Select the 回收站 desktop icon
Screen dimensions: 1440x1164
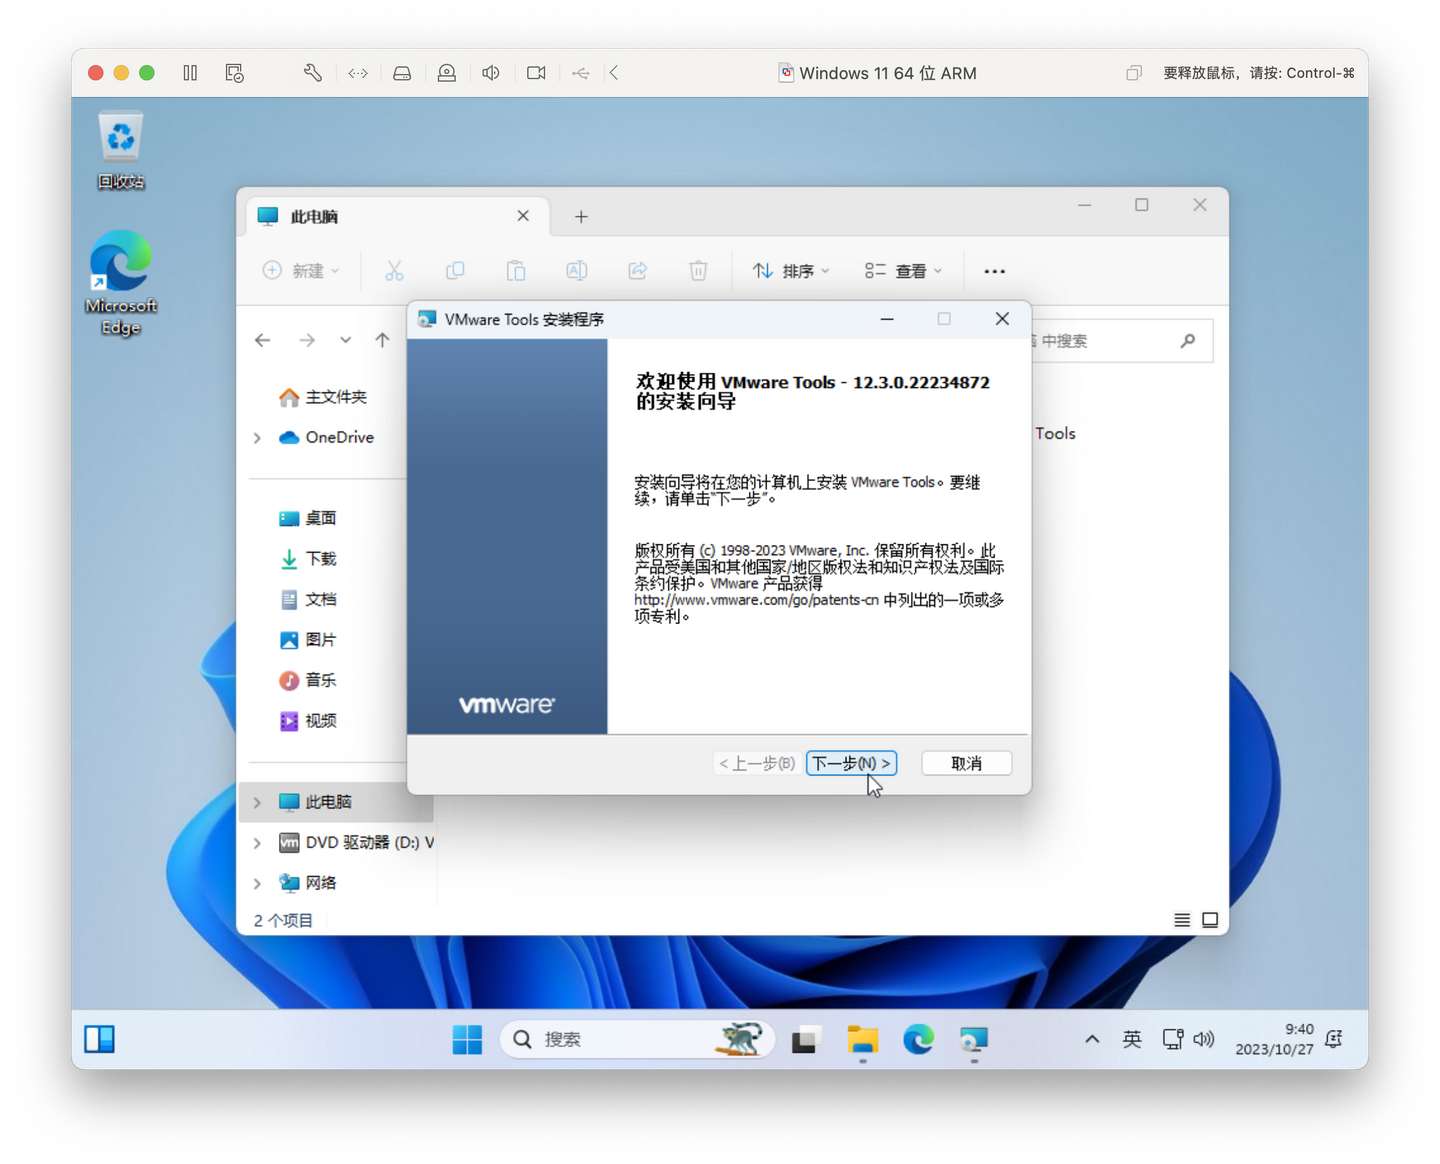pyautogui.click(x=121, y=151)
